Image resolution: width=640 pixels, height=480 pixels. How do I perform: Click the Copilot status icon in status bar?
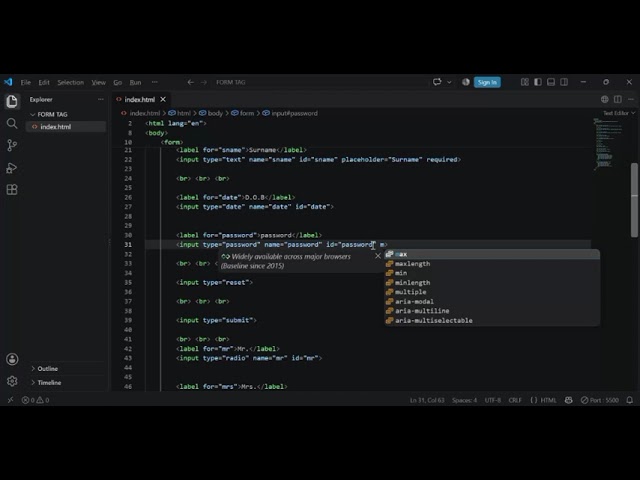point(569,400)
